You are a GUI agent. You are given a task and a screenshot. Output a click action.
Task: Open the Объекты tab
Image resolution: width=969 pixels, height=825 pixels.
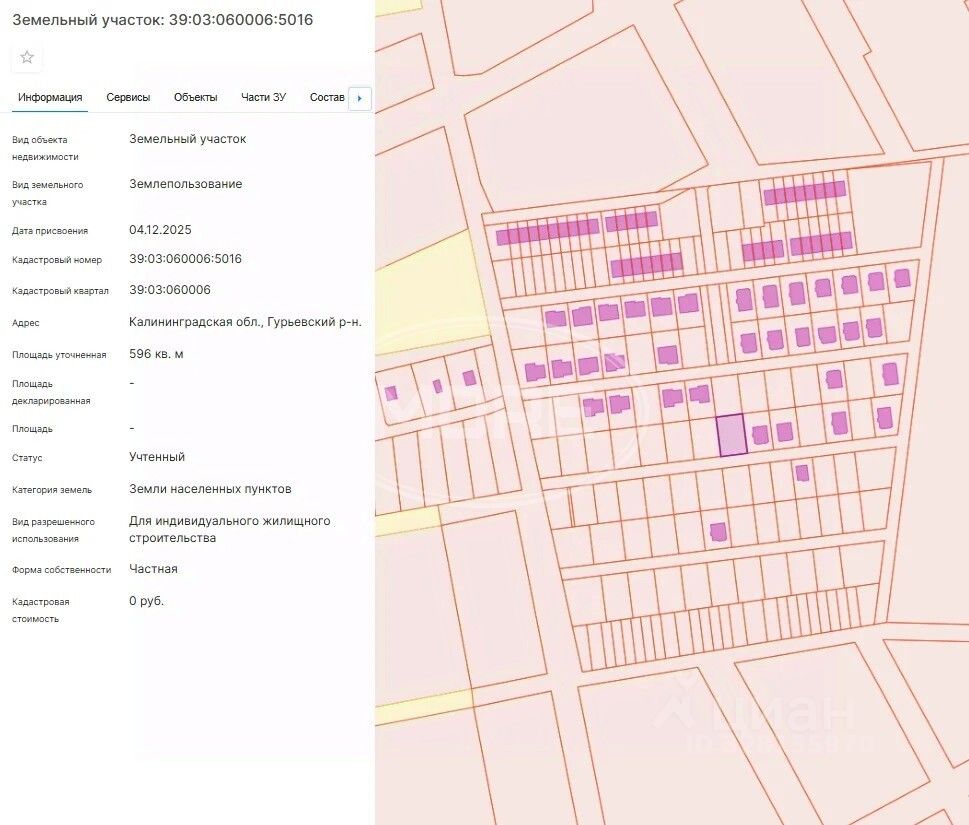pyautogui.click(x=195, y=98)
